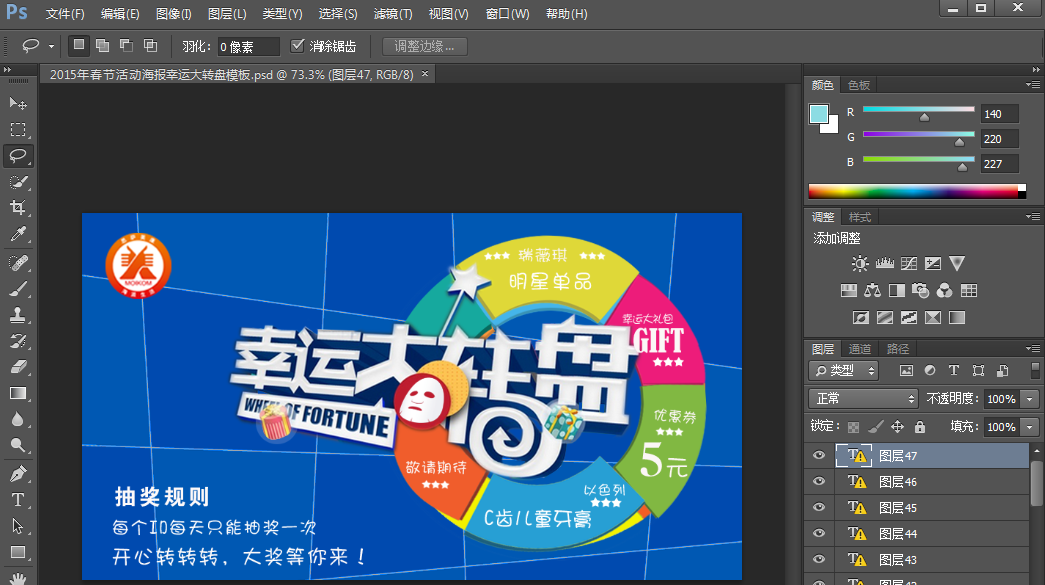Open the Layers panel options menu
This screenshot has width=1045, height=585.
(x=1033, y=348)
